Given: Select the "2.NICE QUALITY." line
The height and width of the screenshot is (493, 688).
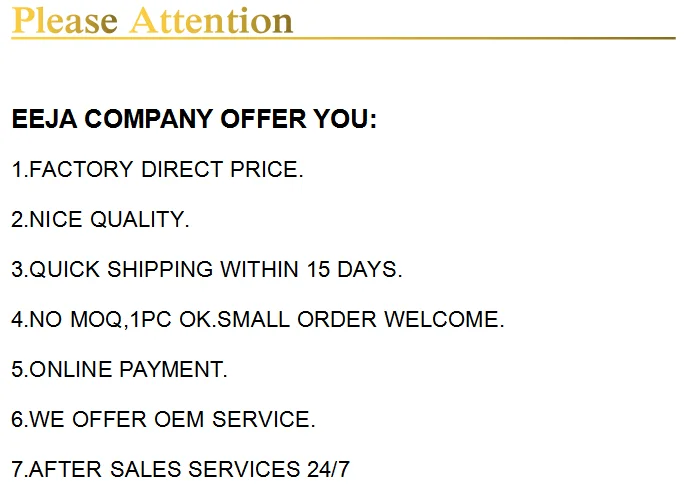Looking at the screenshot, I should (100, 220).
